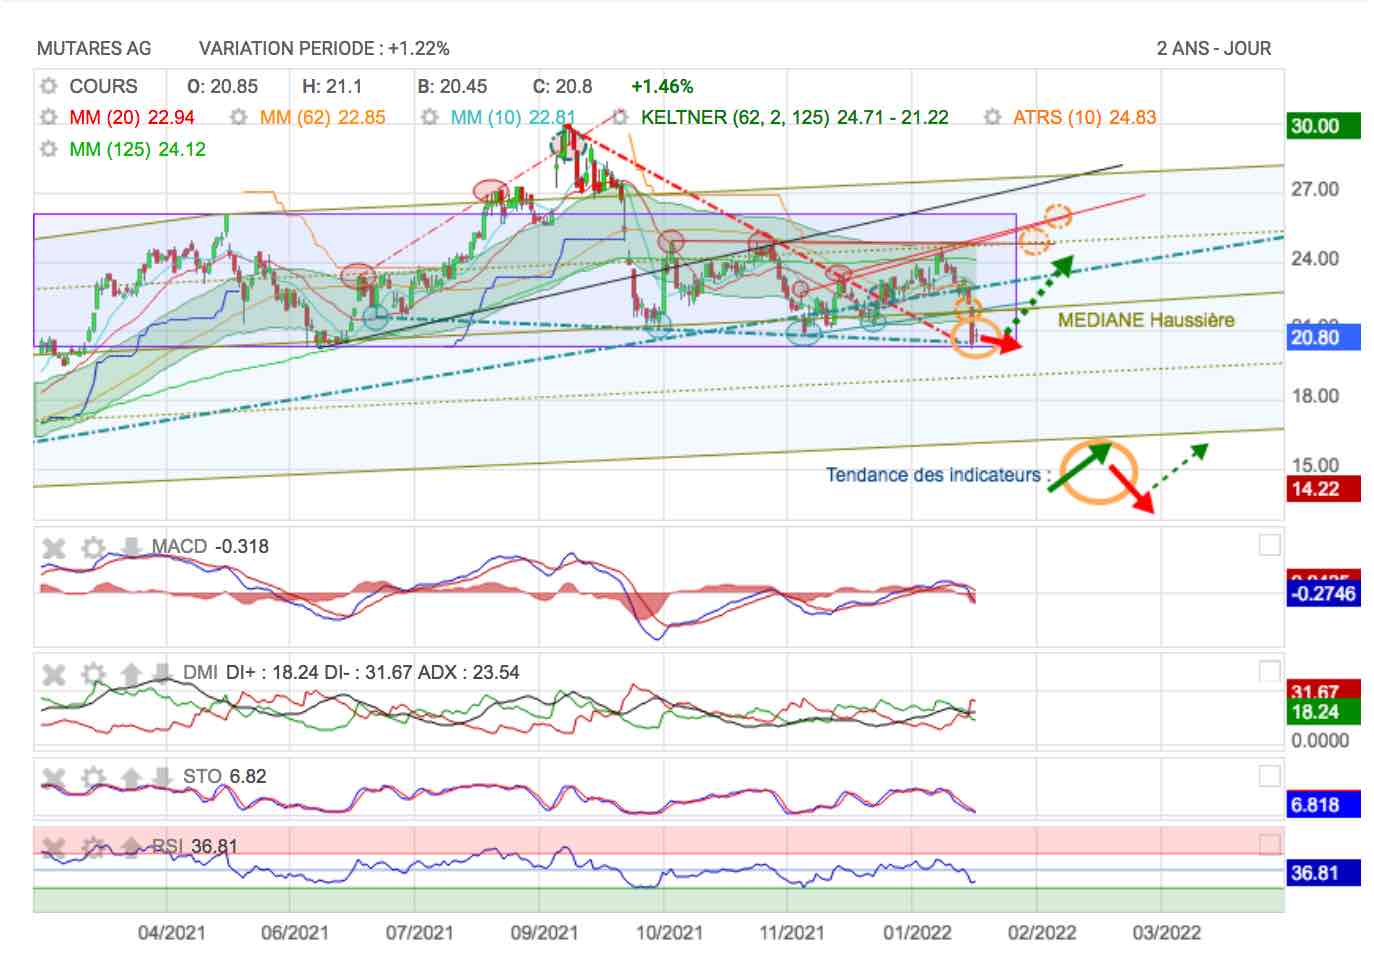Click the blue 20.80 current price tag
Image resolution: width=1374 pixels, height=962 pixels.
click(1321, 338)
